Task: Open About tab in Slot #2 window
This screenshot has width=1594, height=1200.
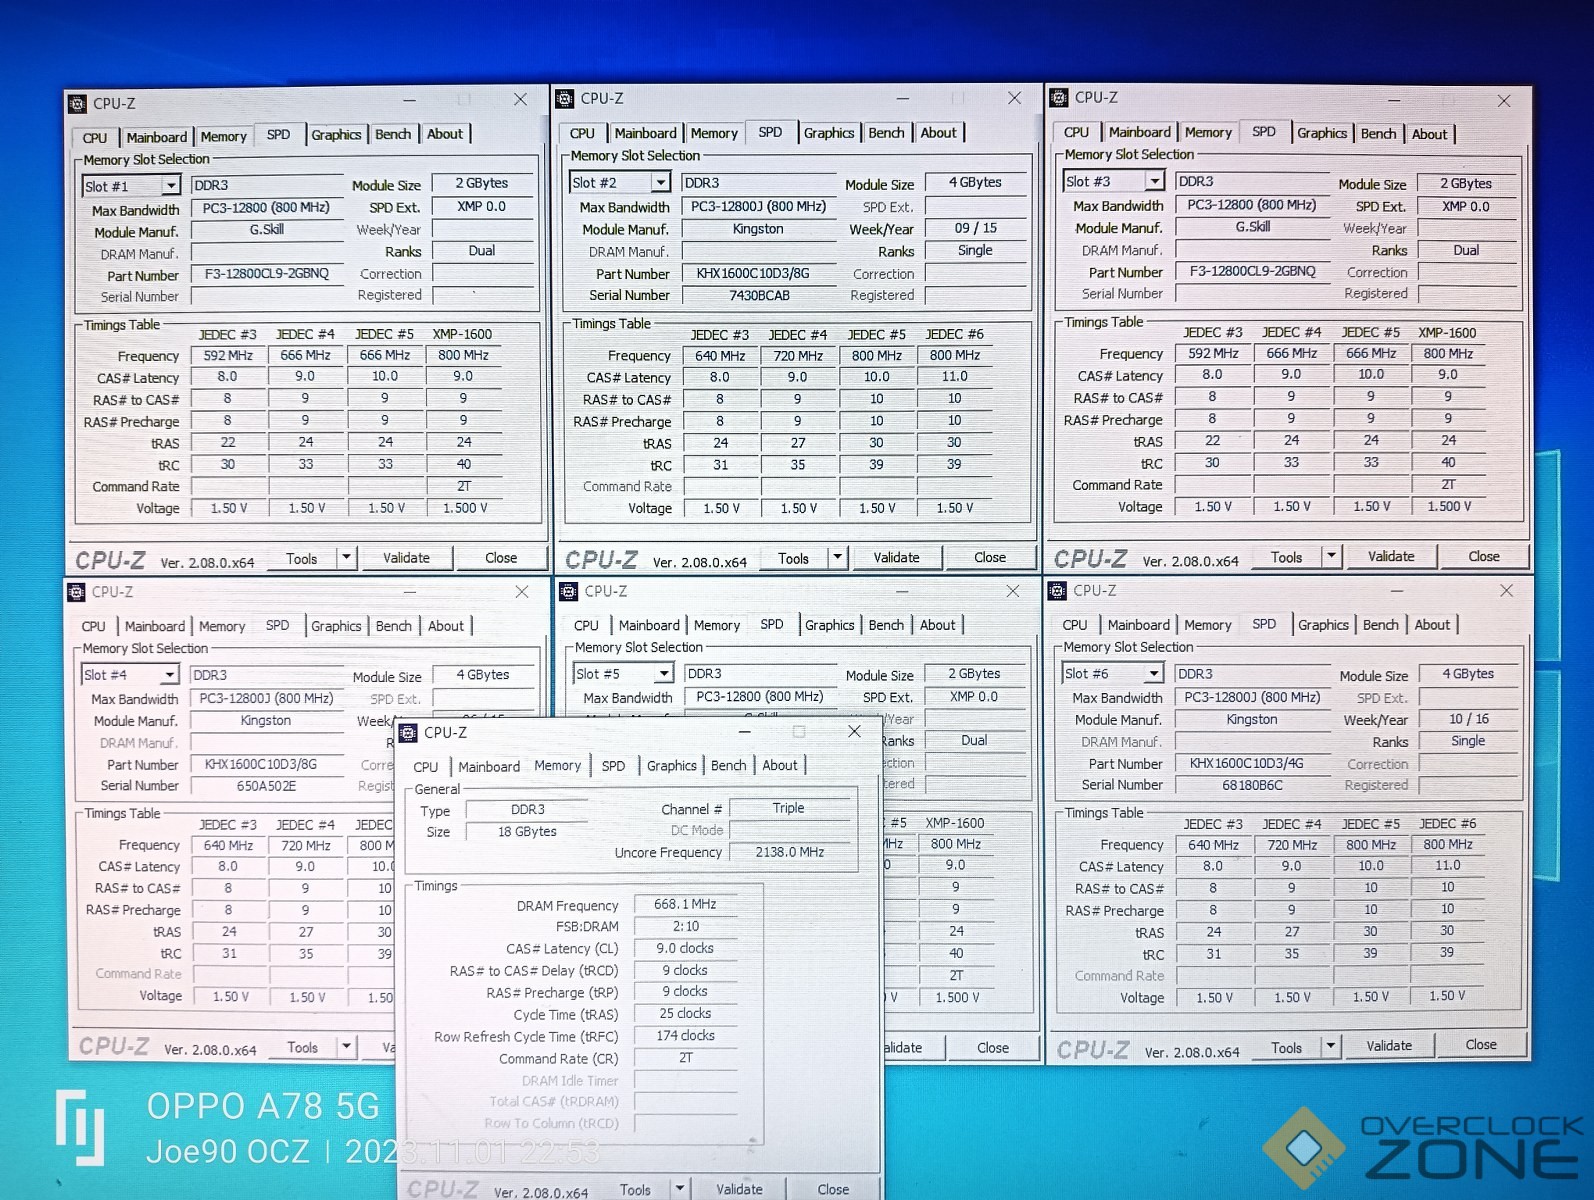Action: click(x=938, y=133)
